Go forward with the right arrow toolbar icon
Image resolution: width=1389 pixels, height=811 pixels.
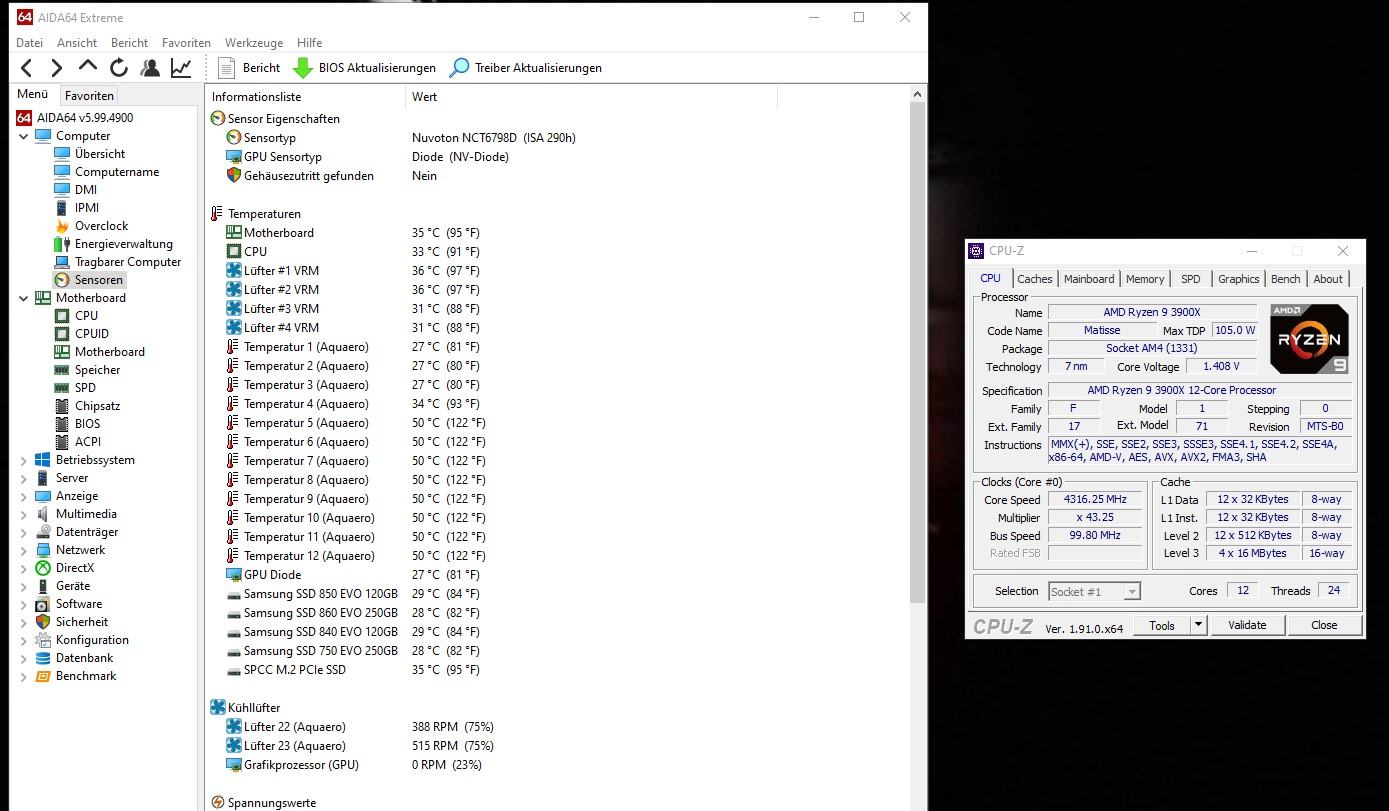[57, 68]
